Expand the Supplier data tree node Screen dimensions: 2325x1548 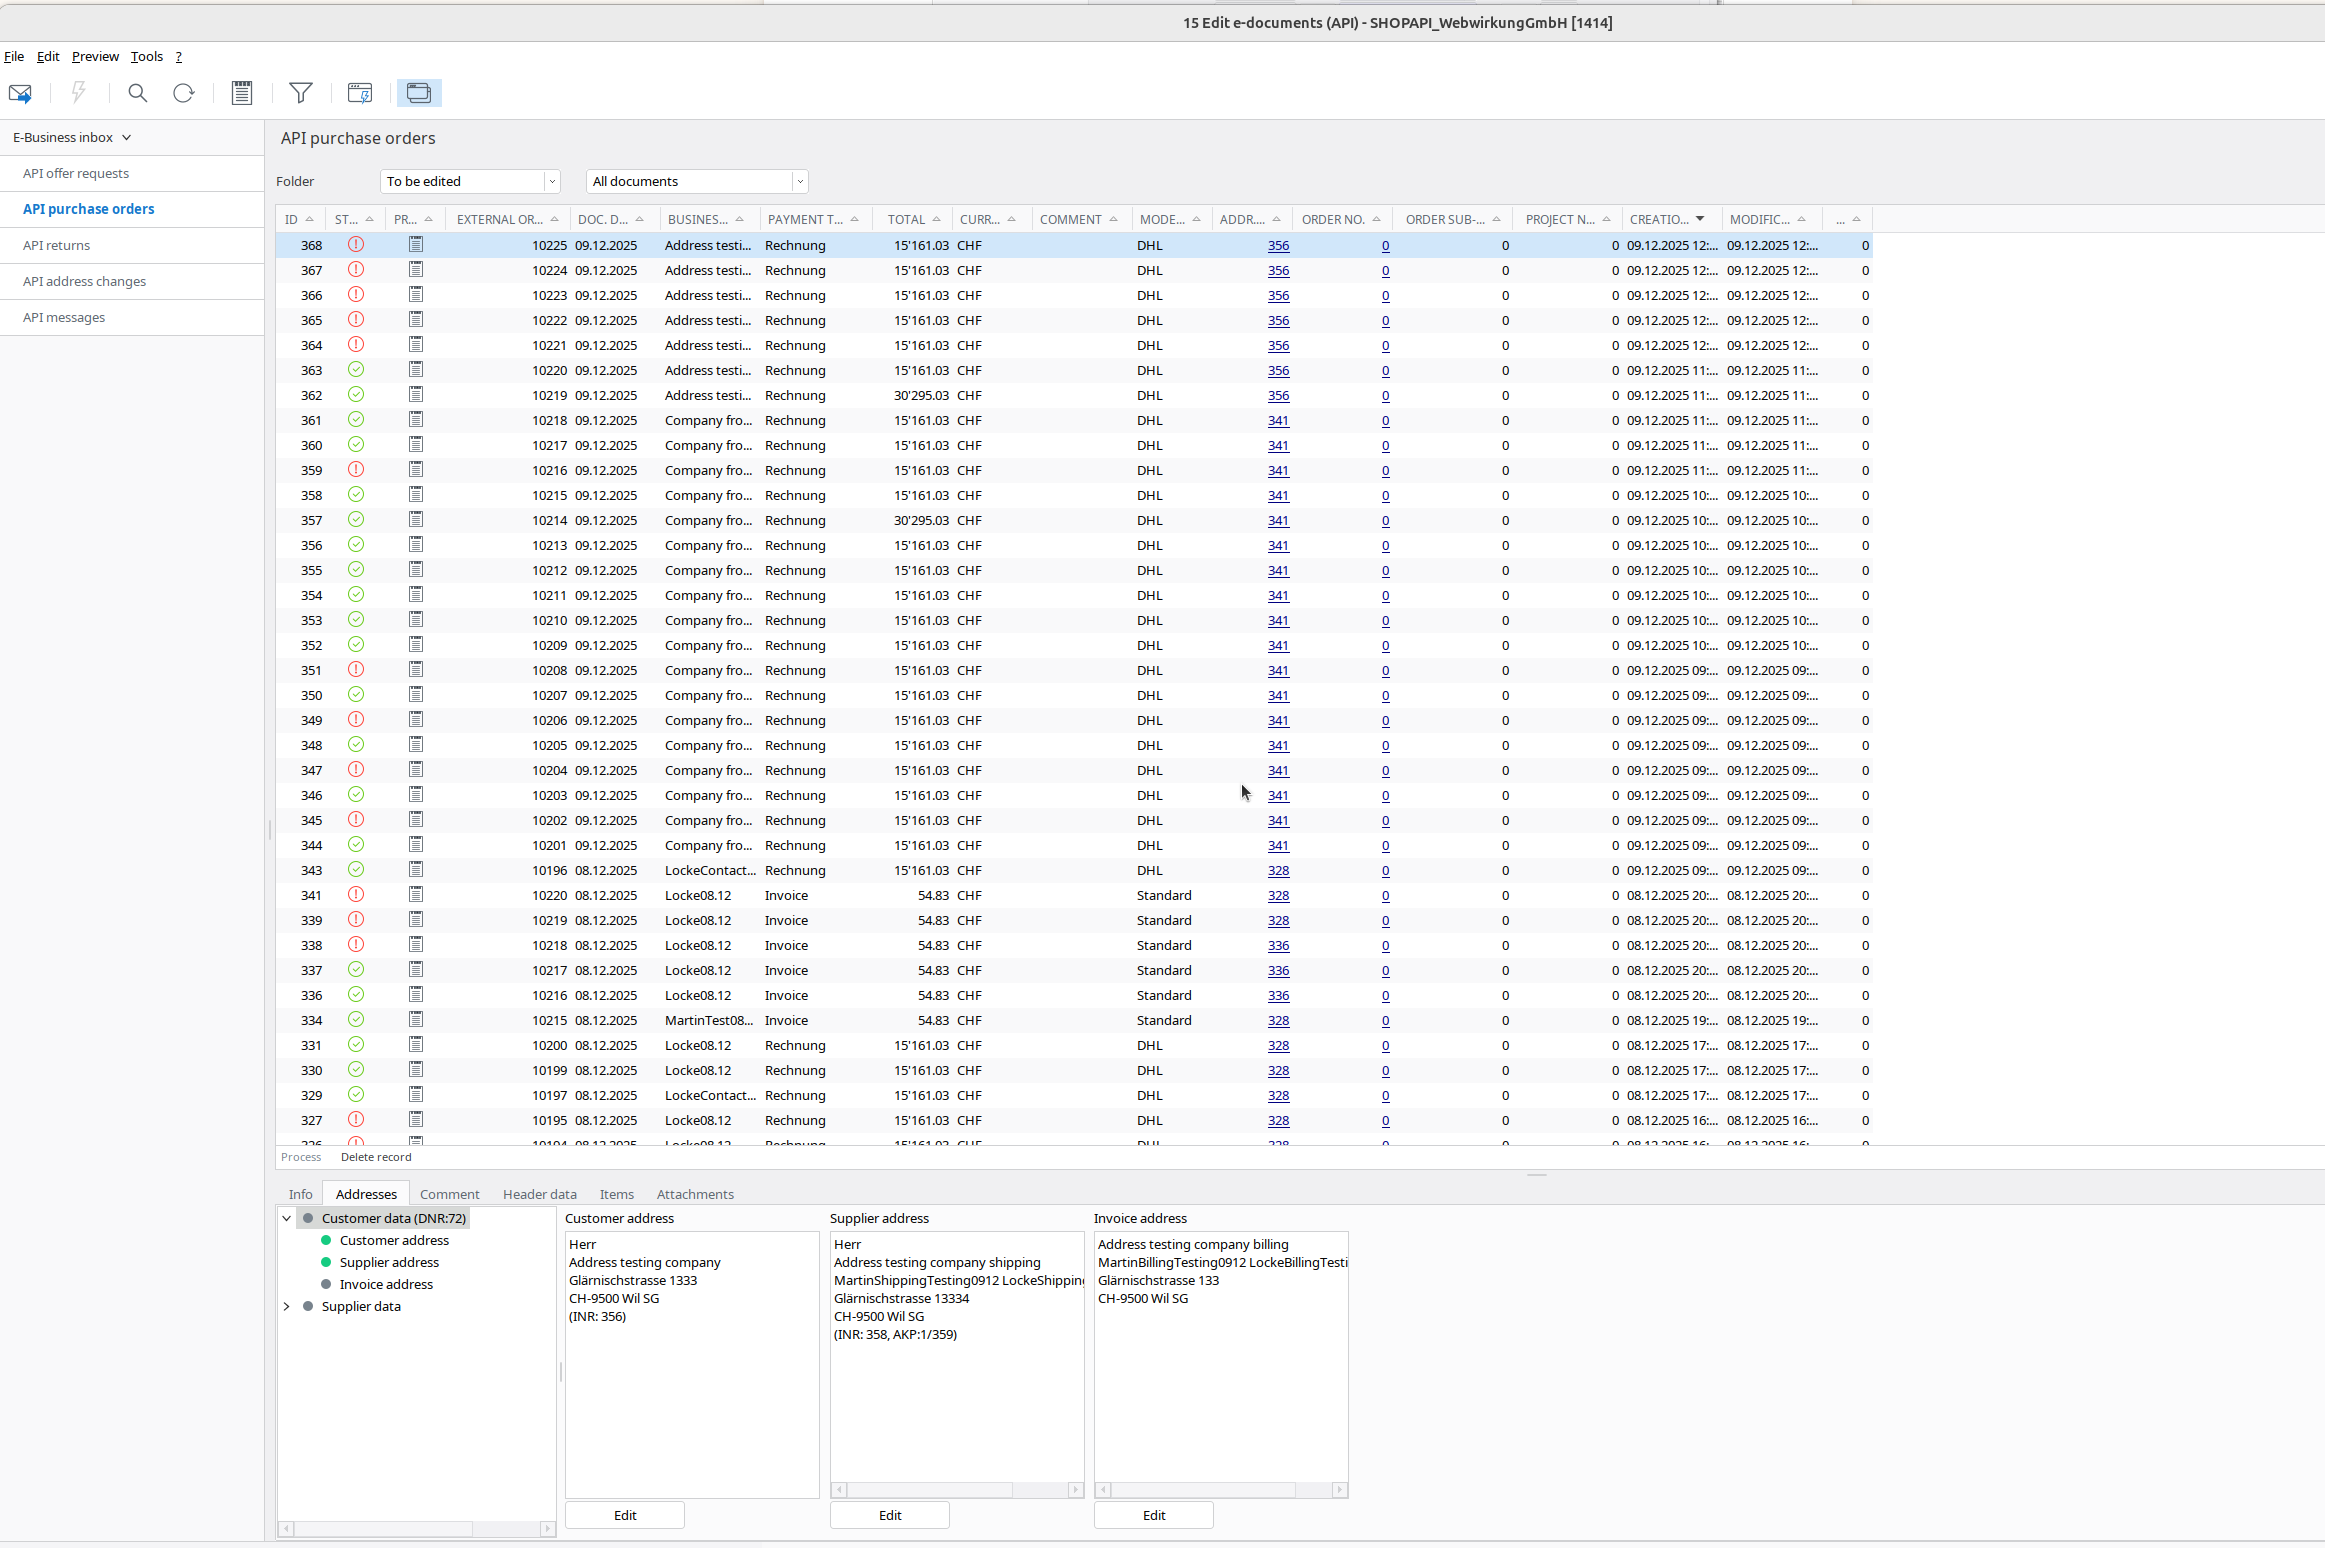pyautogui.click(x=287, y=1306)
